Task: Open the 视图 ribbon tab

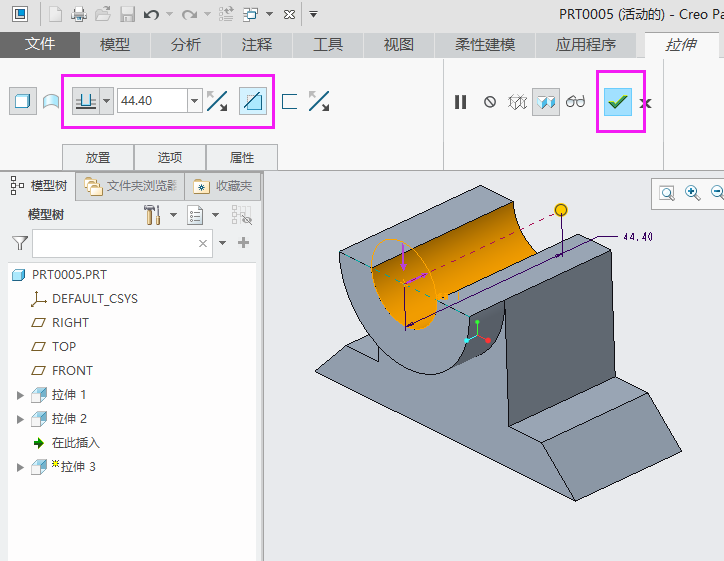Action: pos(398,45)
